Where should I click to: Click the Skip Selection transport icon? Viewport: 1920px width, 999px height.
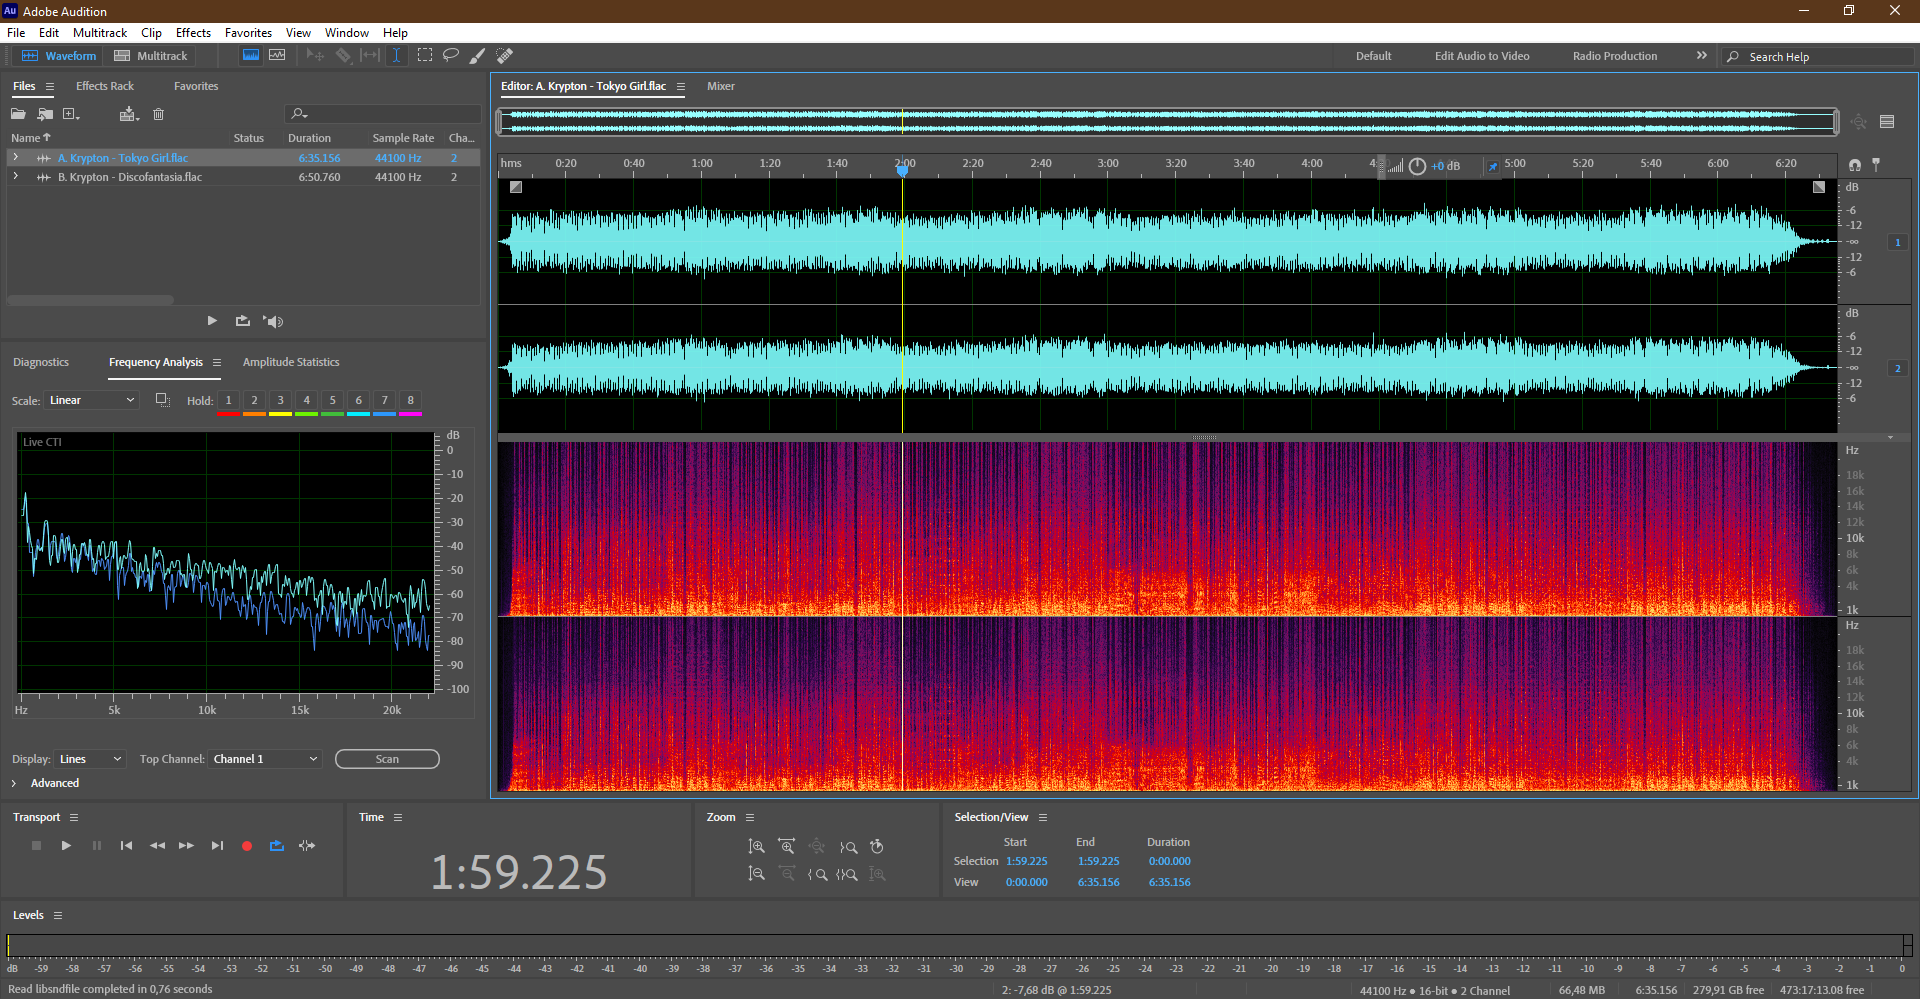pos(307,846)
